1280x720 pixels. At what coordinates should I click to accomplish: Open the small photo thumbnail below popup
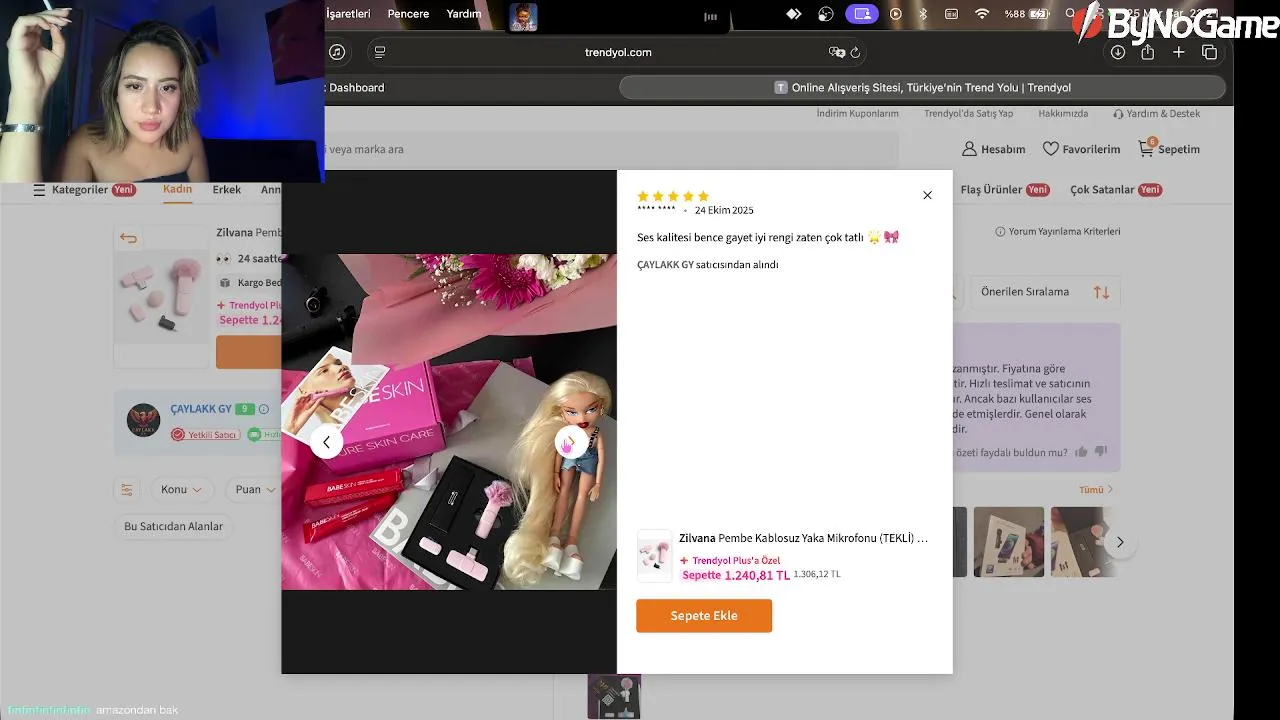tap(614, 697)
